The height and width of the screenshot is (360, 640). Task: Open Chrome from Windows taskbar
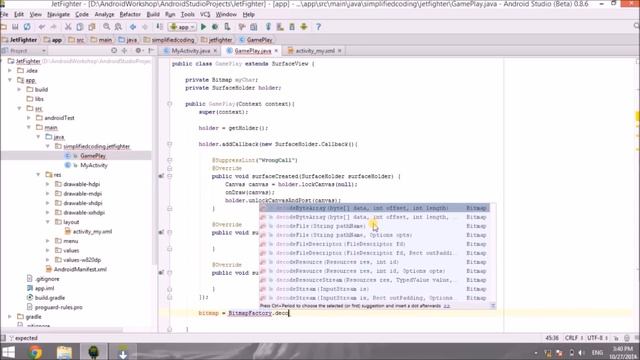(x=35, y=352)
